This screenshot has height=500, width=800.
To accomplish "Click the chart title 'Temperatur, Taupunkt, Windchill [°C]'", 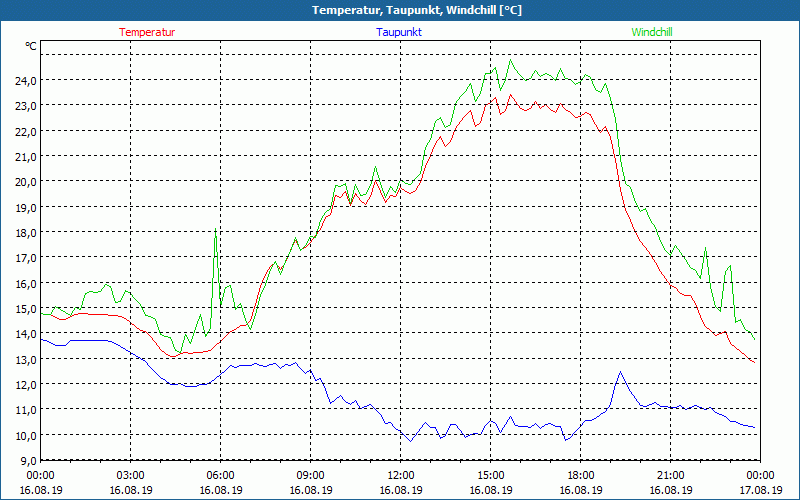I will point(417,10).
